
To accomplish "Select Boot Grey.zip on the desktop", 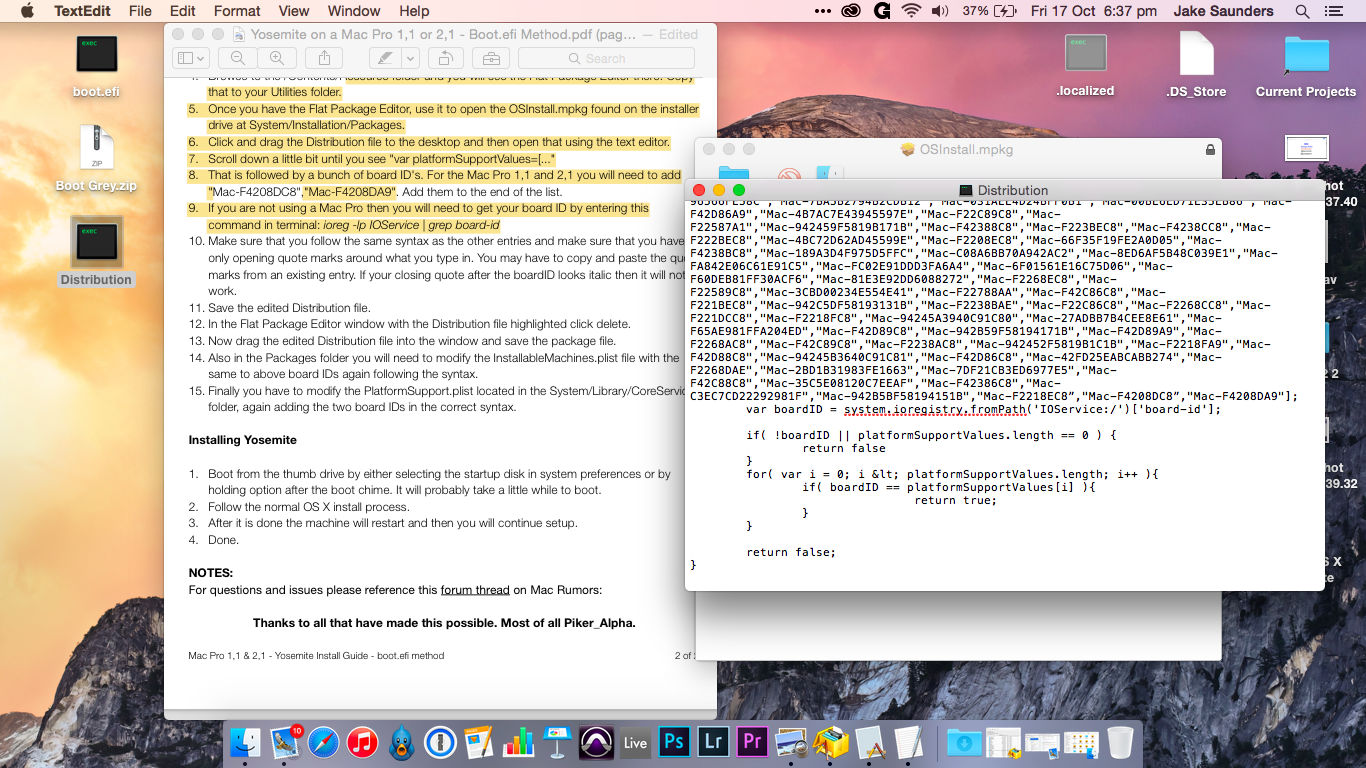I will pyautogui.click(x=96, y=160).
